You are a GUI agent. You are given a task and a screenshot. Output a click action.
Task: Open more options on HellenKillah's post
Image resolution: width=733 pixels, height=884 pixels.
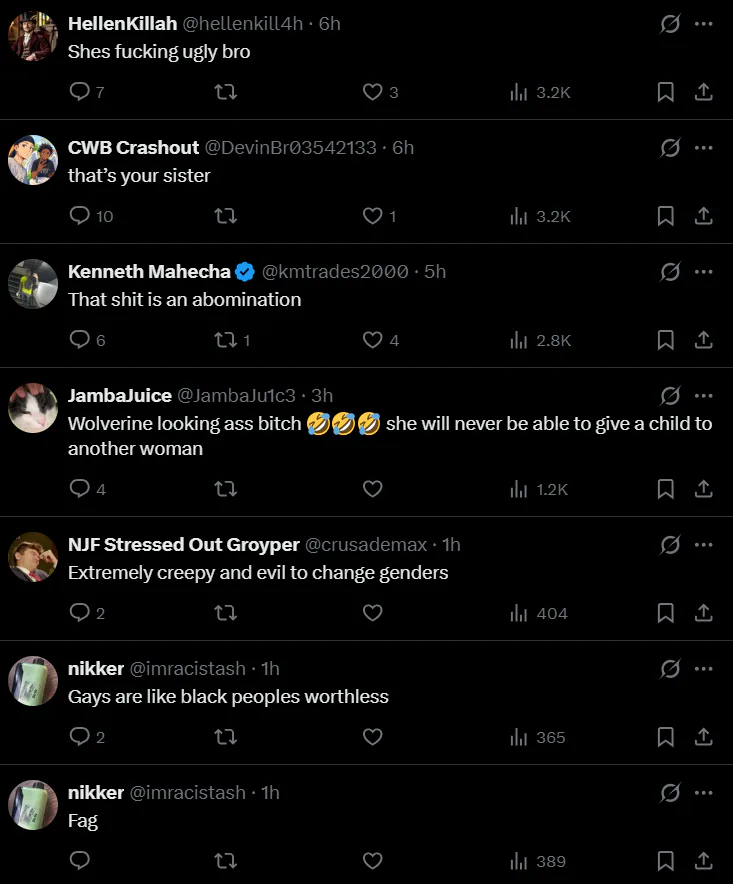coord(703,24)
